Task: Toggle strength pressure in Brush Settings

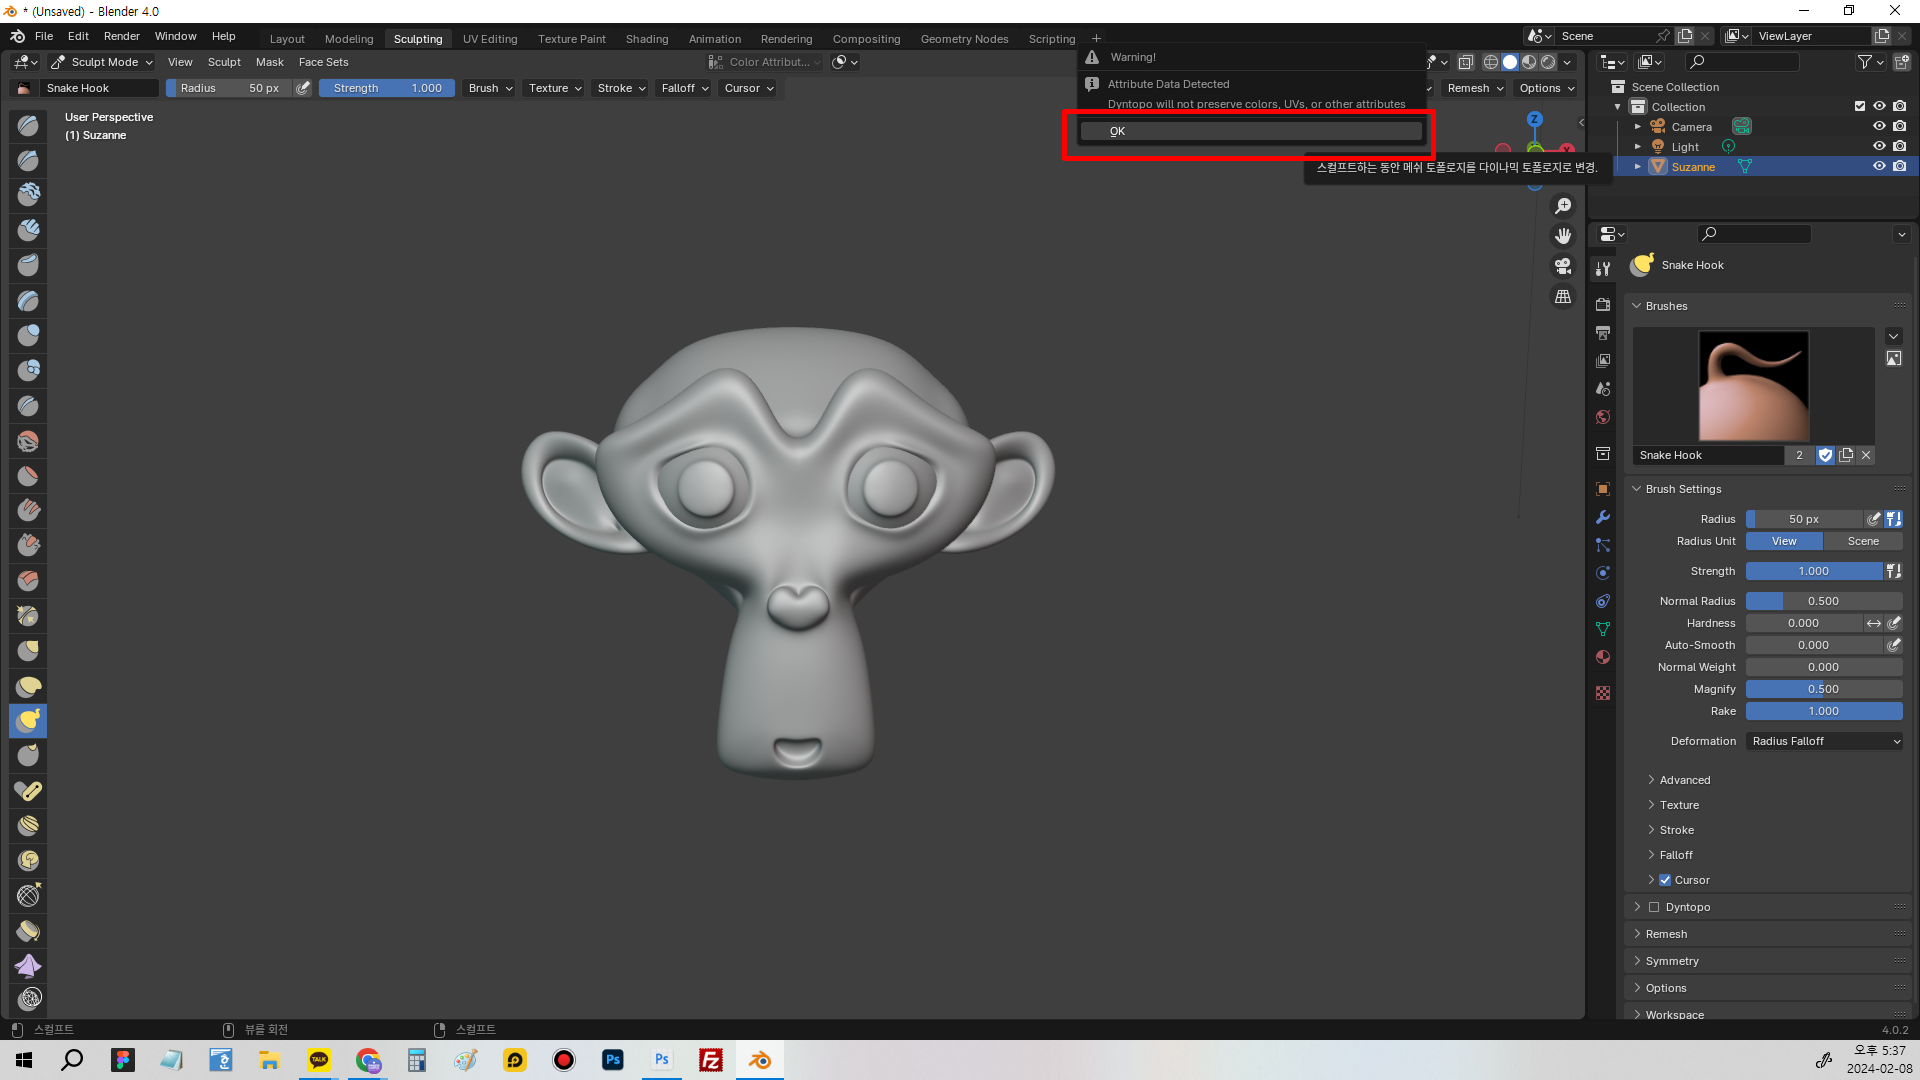Action: [x=1894, y=571]
